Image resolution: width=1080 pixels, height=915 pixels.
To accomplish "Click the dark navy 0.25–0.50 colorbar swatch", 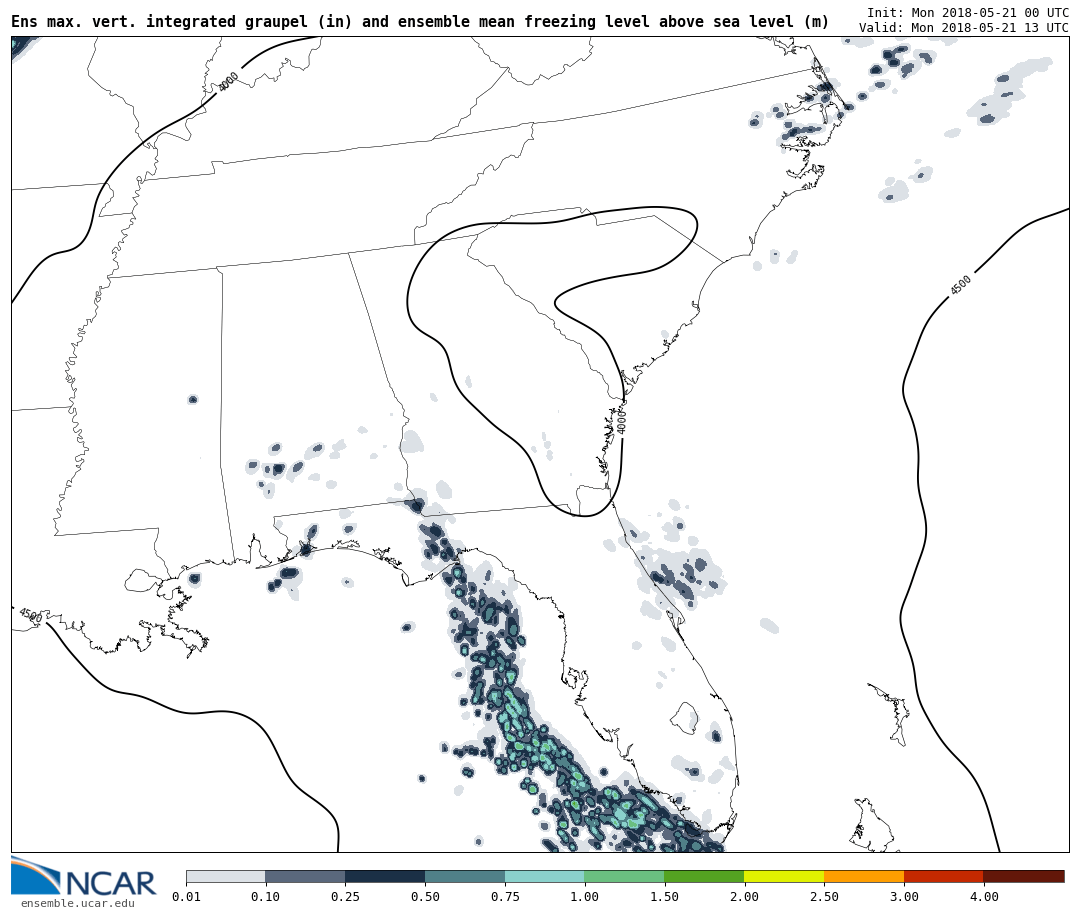I will (x=385, y=876).
